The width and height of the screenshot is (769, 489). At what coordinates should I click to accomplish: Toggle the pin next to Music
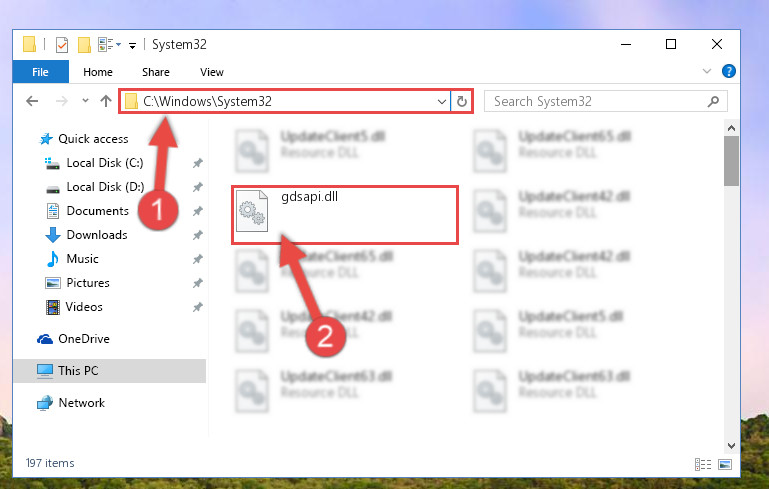point(198,259)
